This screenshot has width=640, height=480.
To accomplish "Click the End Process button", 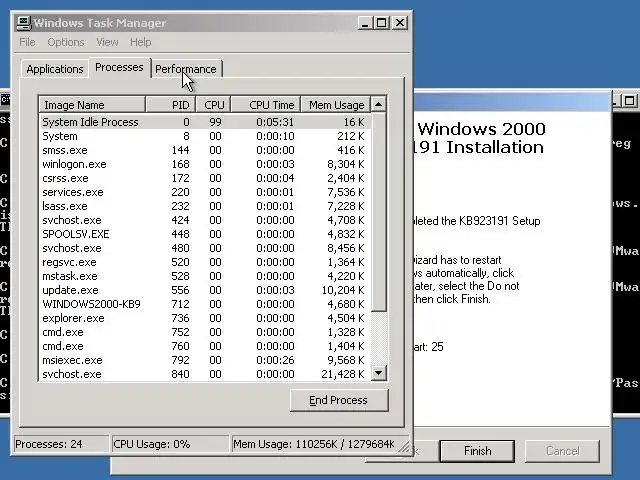I will 339,400.
